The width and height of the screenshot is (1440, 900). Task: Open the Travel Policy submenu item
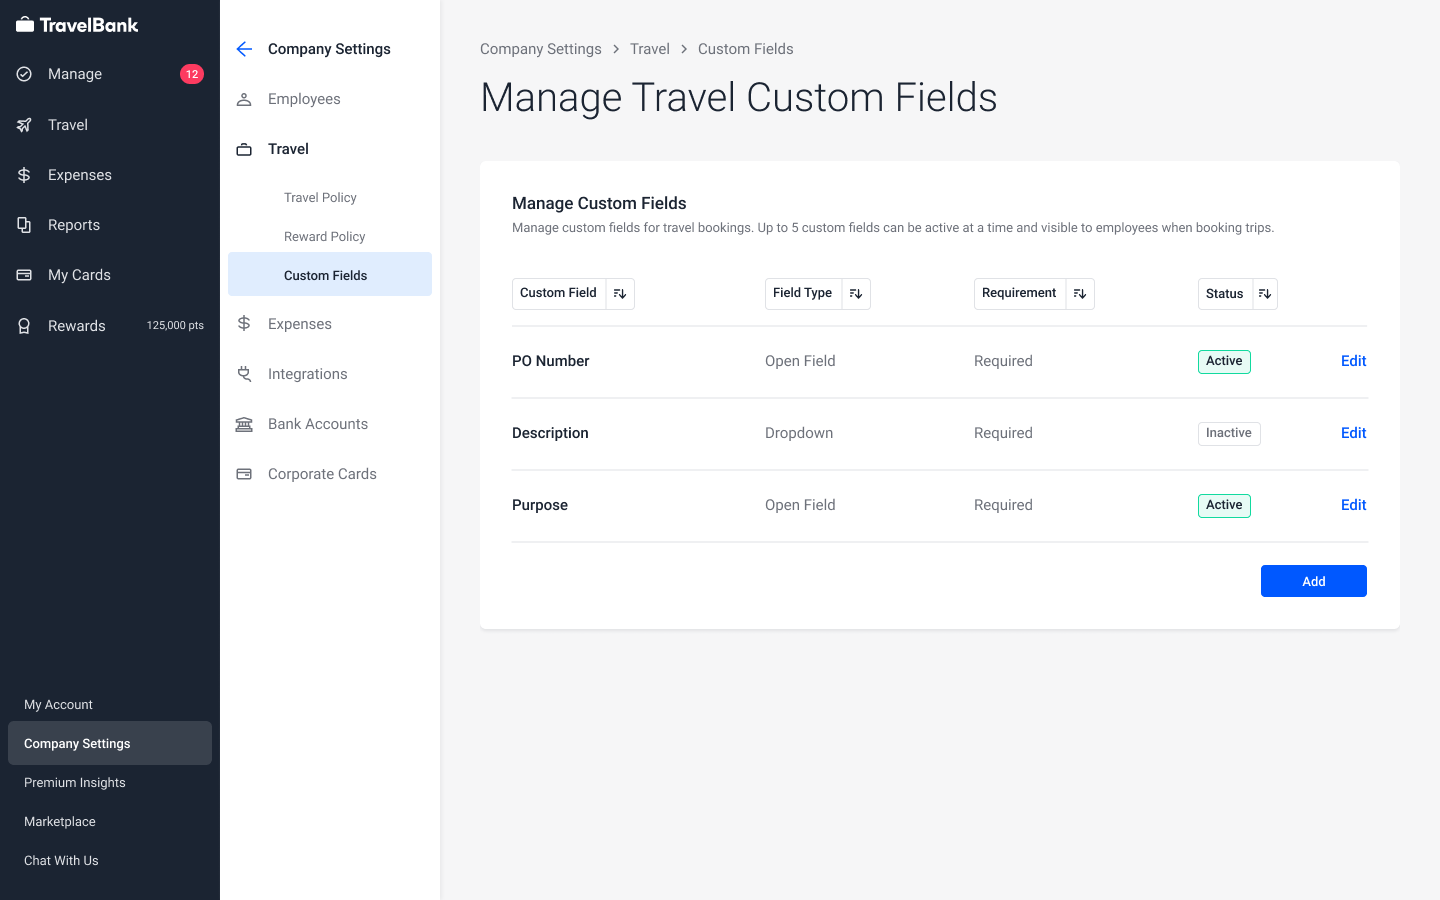click(x=320, y=198)
